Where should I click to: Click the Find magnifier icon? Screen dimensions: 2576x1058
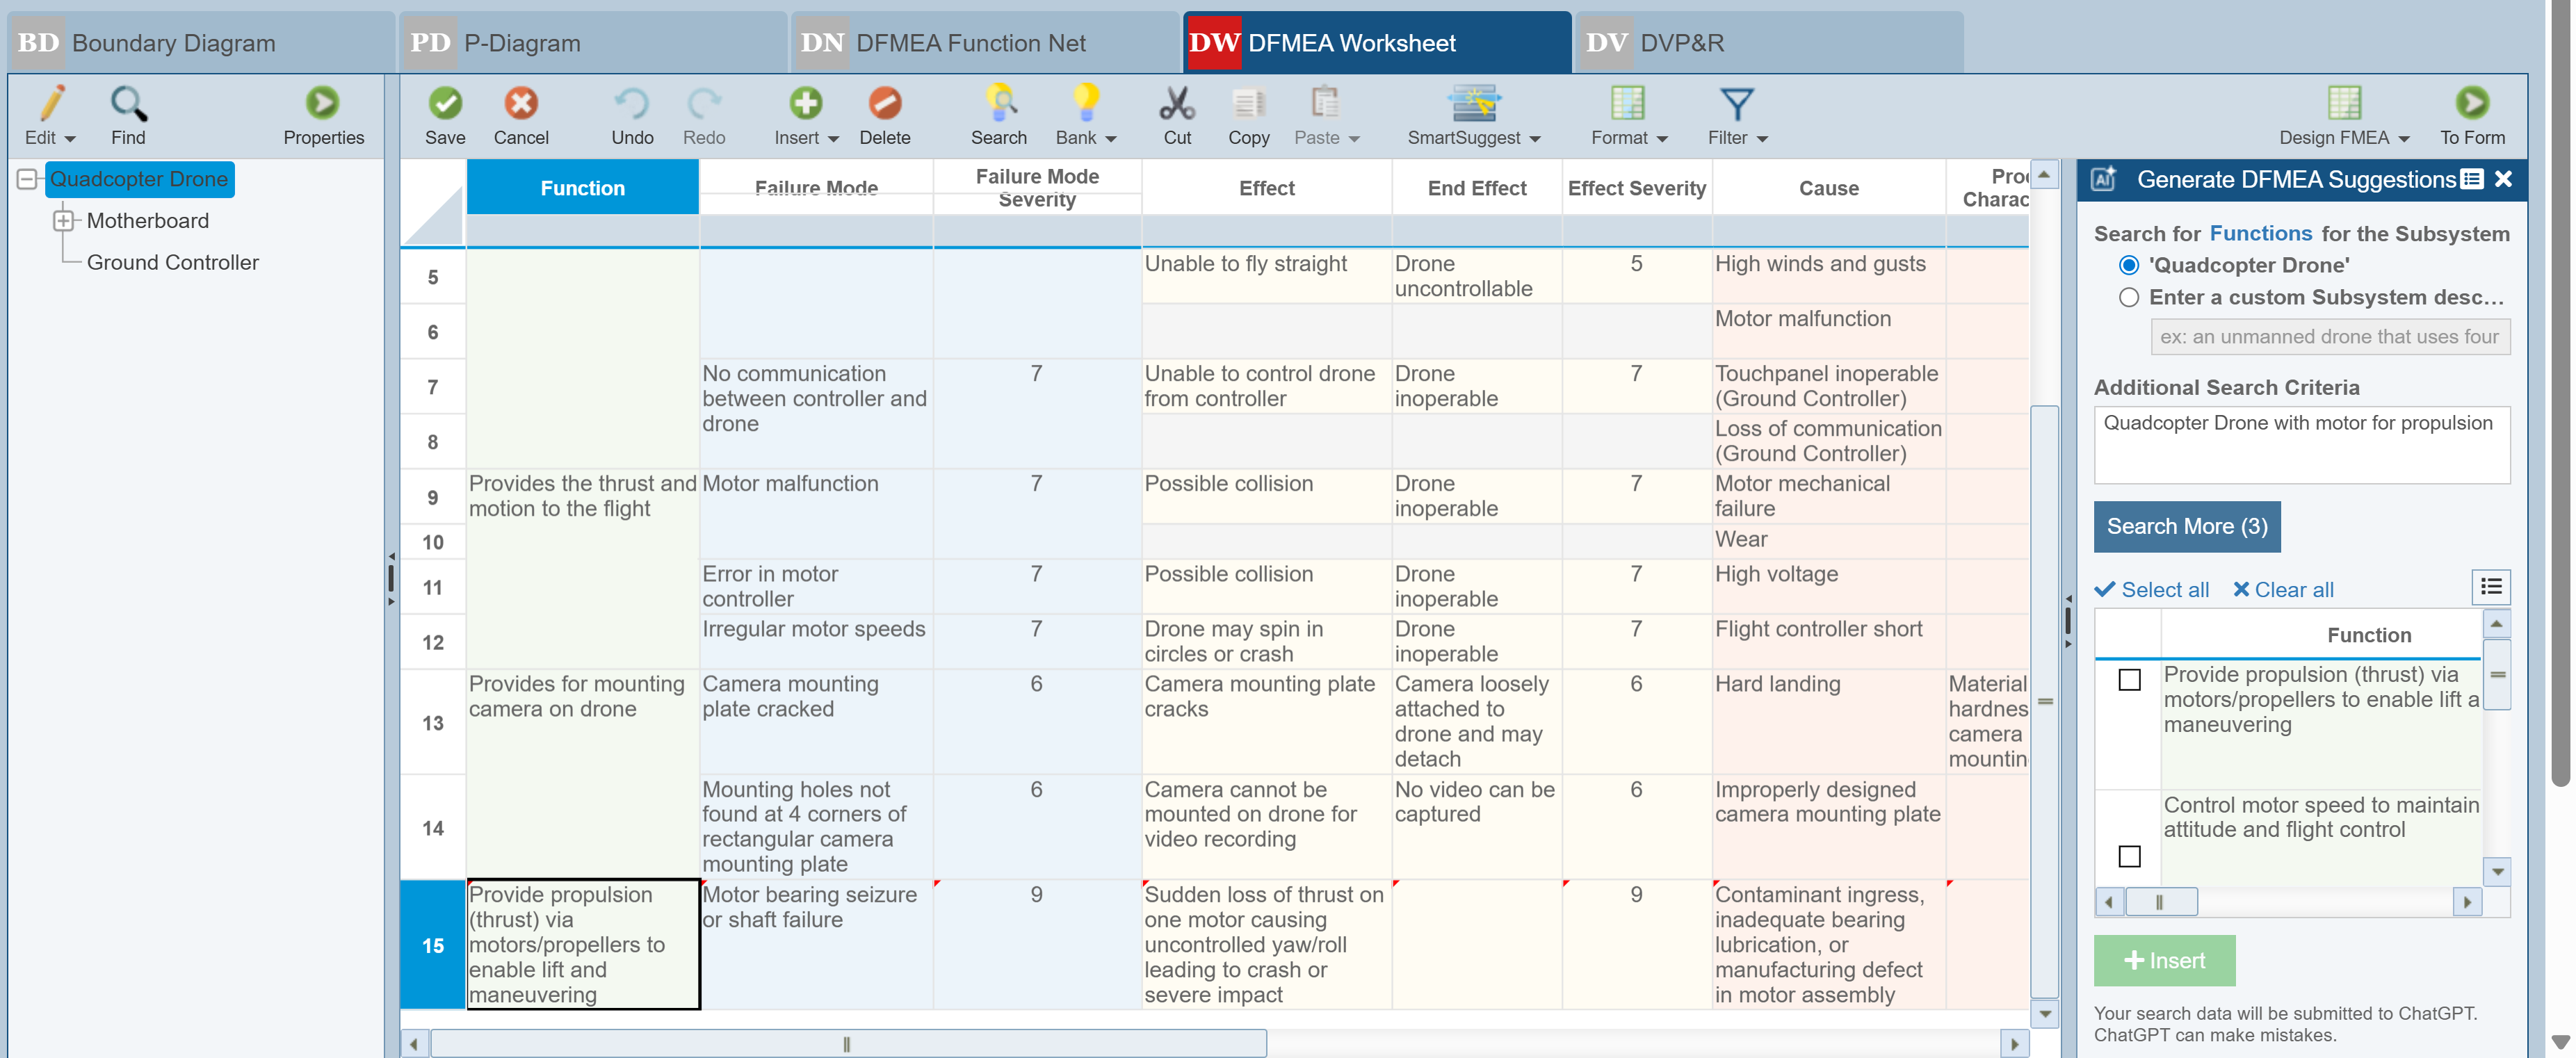[128, 103]
